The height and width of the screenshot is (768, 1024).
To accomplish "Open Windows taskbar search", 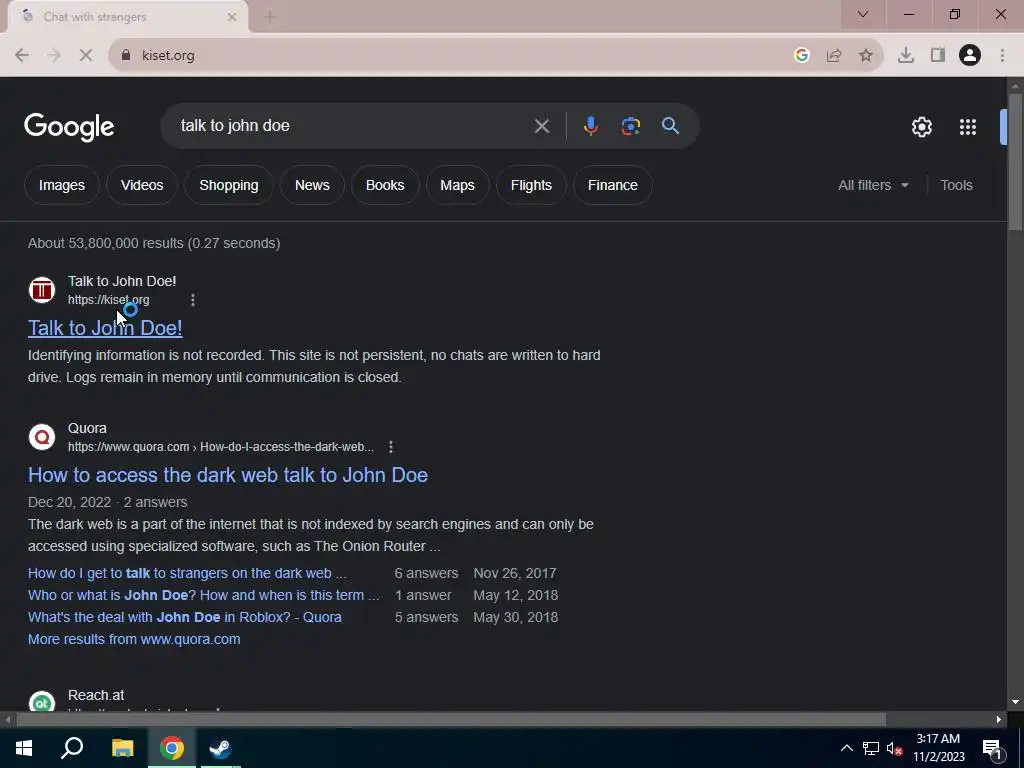I will (x=72, y=748).
